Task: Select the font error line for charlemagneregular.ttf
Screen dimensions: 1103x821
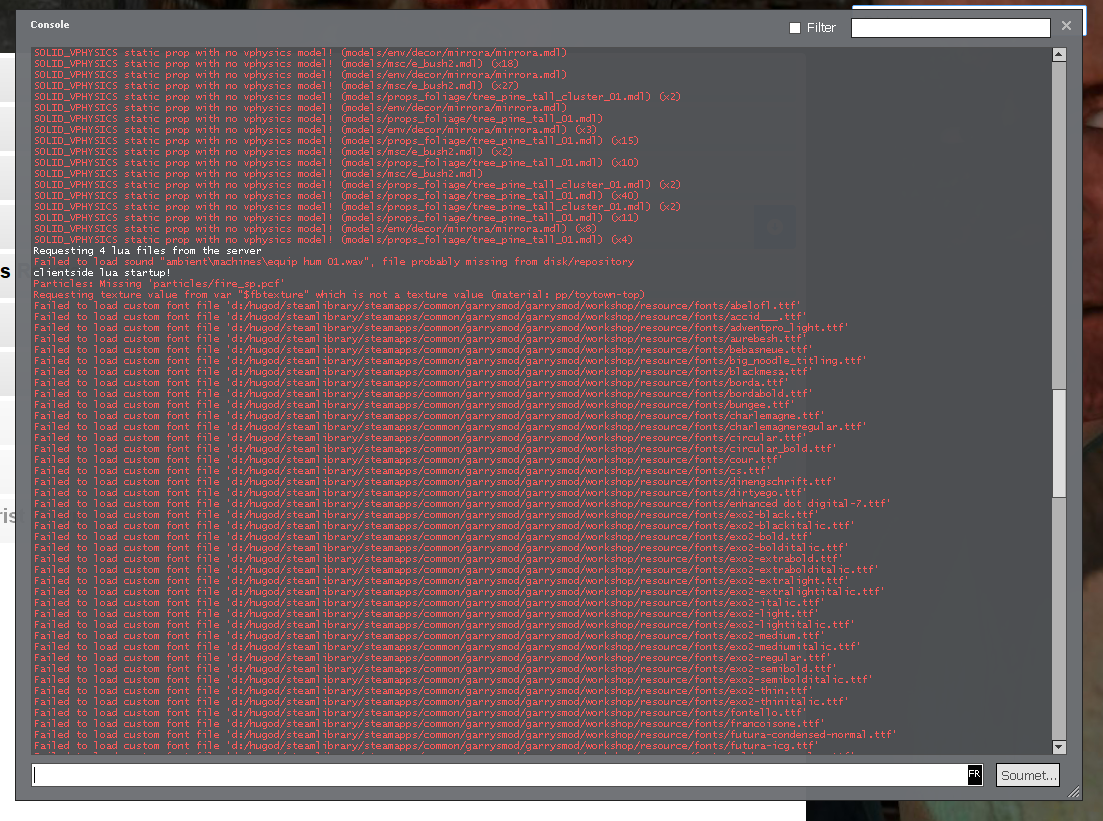Action: [x=450, y=426]
